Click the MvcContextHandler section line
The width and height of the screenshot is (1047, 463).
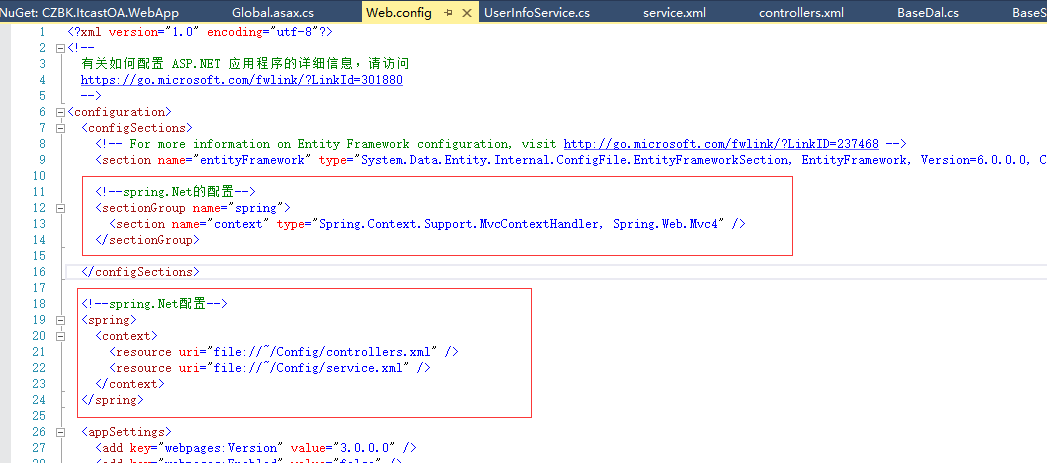click(427, 224)
